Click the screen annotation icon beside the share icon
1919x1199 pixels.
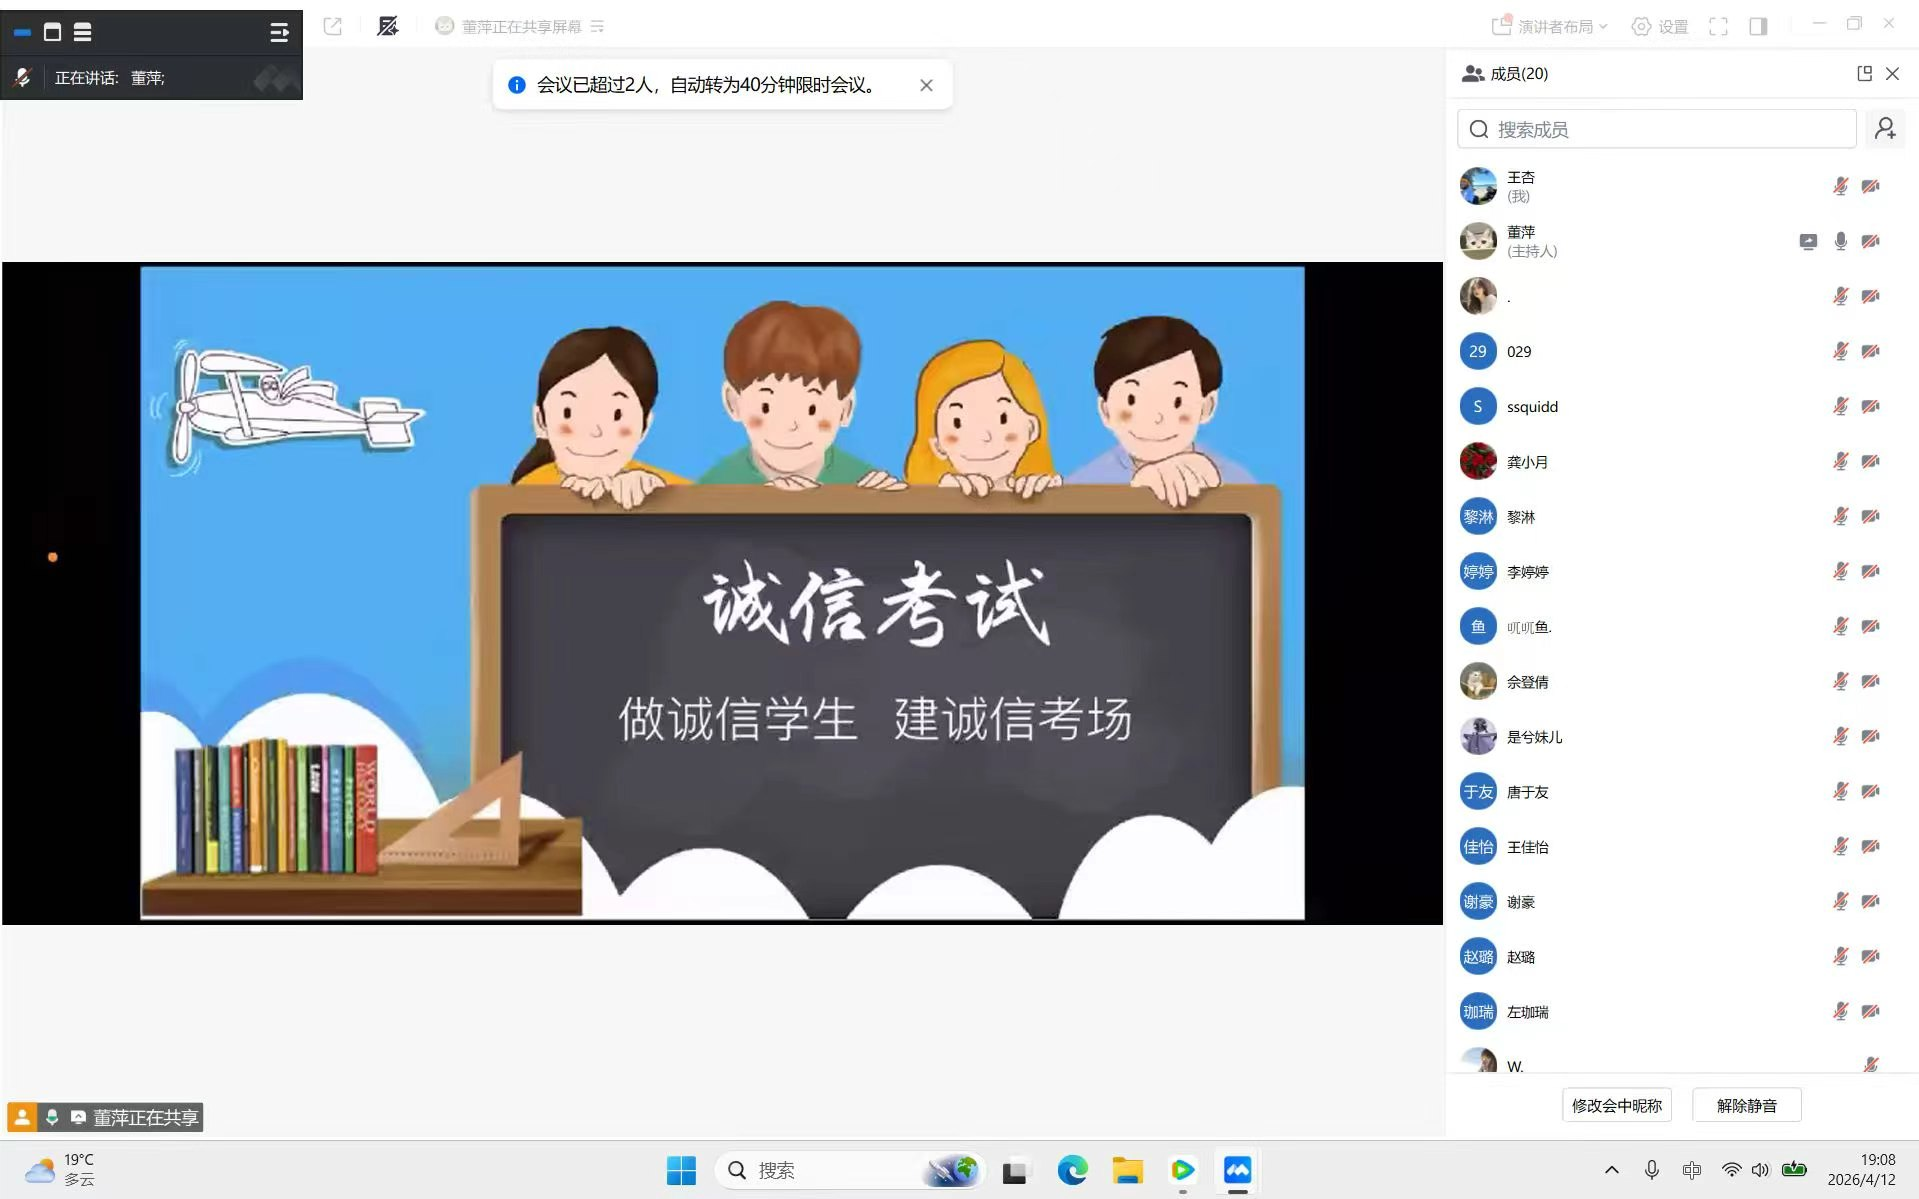click(x=387, y=27)
